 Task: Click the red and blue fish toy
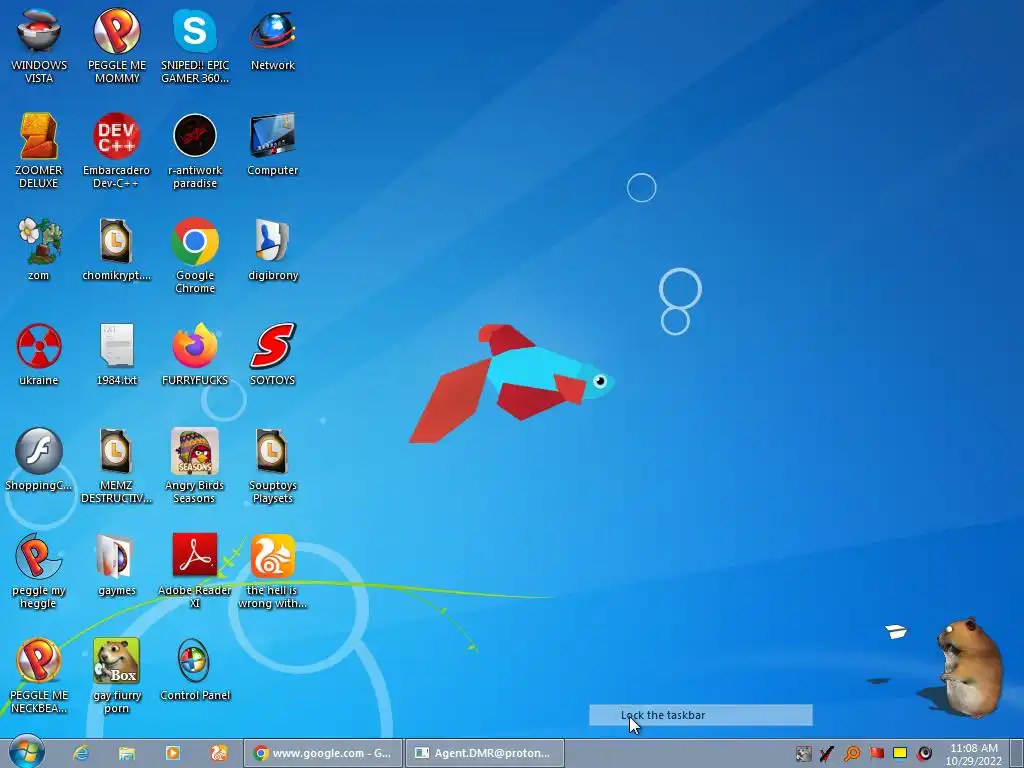click(x=512, y=383)
